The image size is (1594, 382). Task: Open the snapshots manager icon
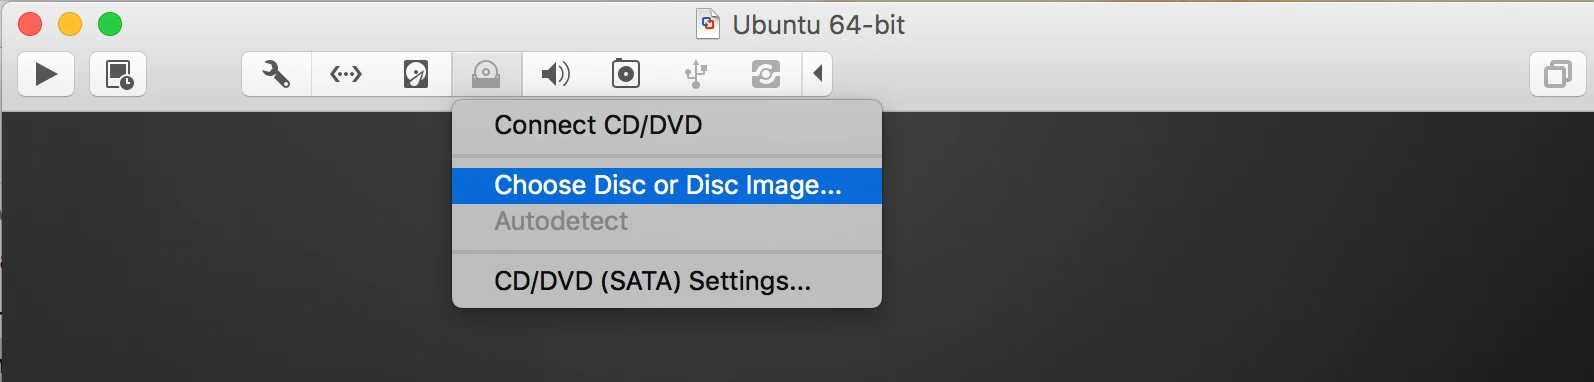click(x=118, y=74)
